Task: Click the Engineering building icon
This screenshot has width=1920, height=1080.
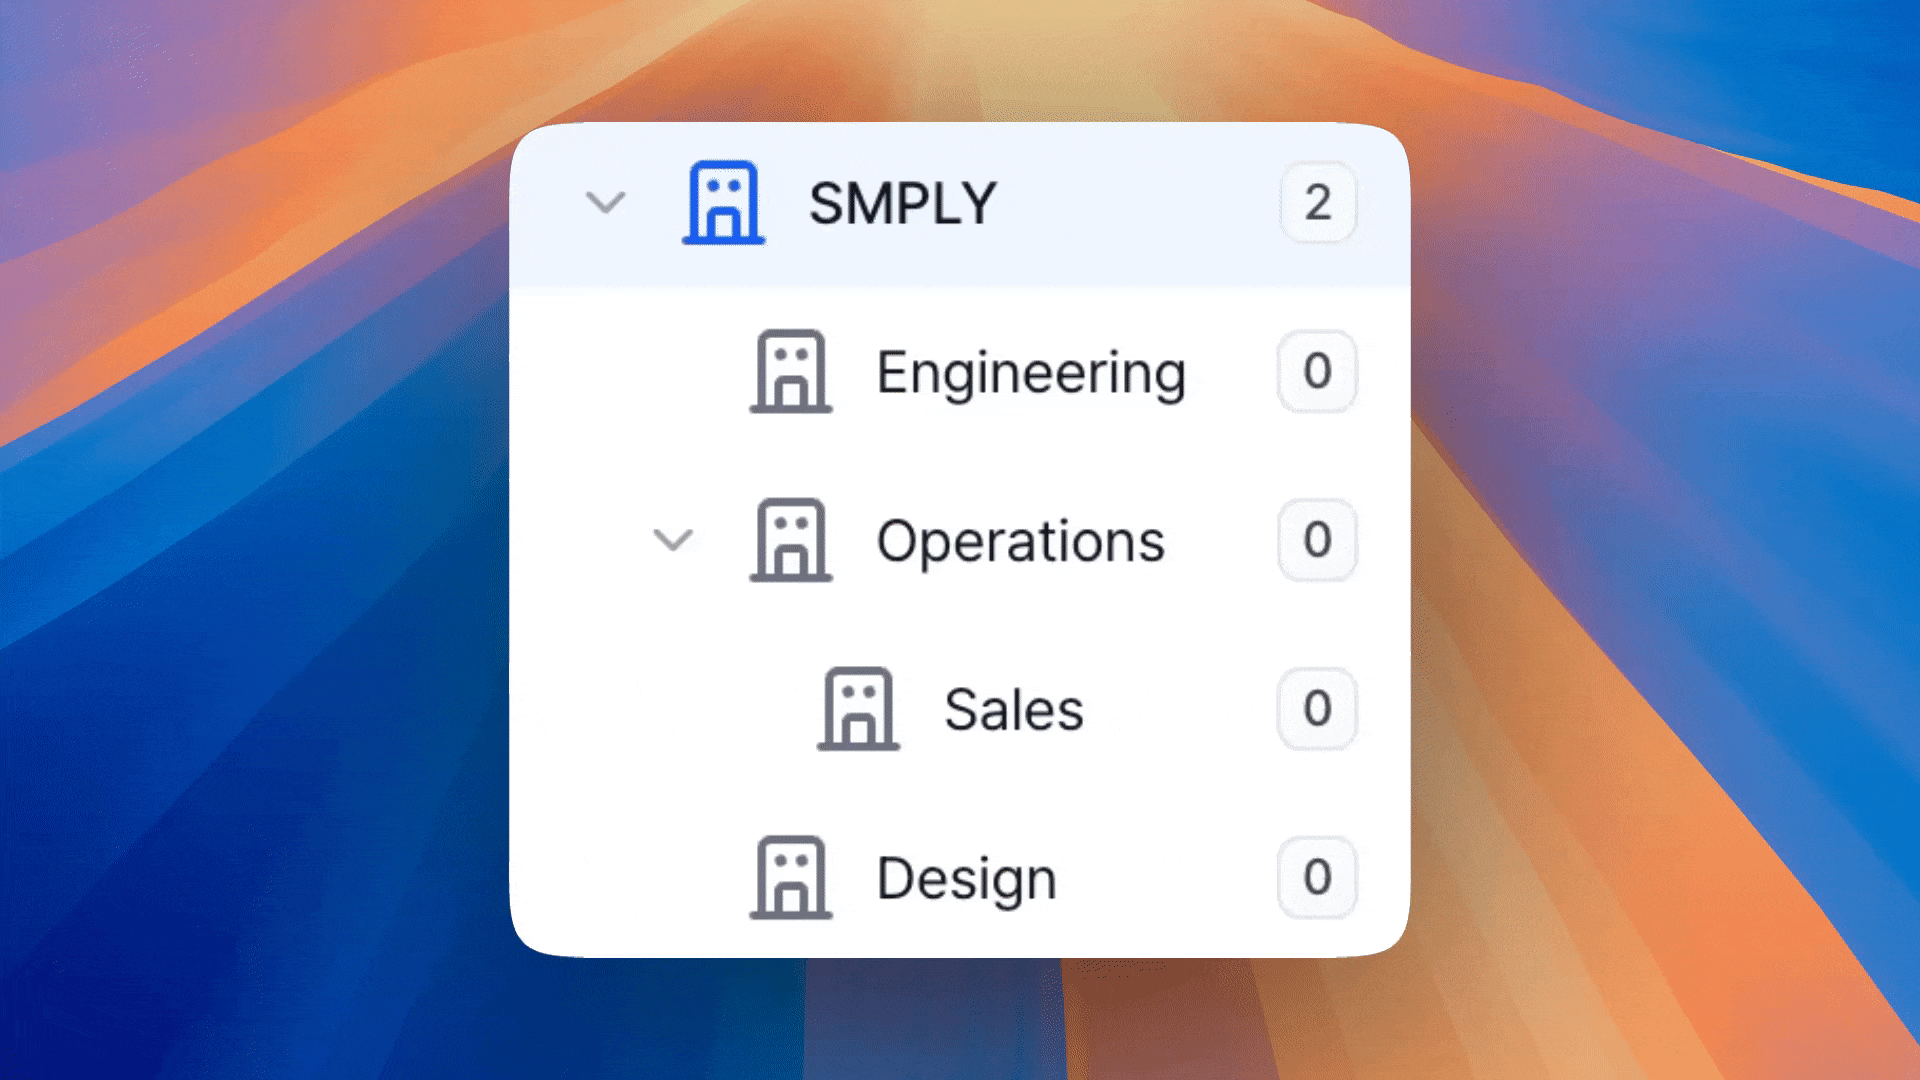Action: tap(790, 372)
